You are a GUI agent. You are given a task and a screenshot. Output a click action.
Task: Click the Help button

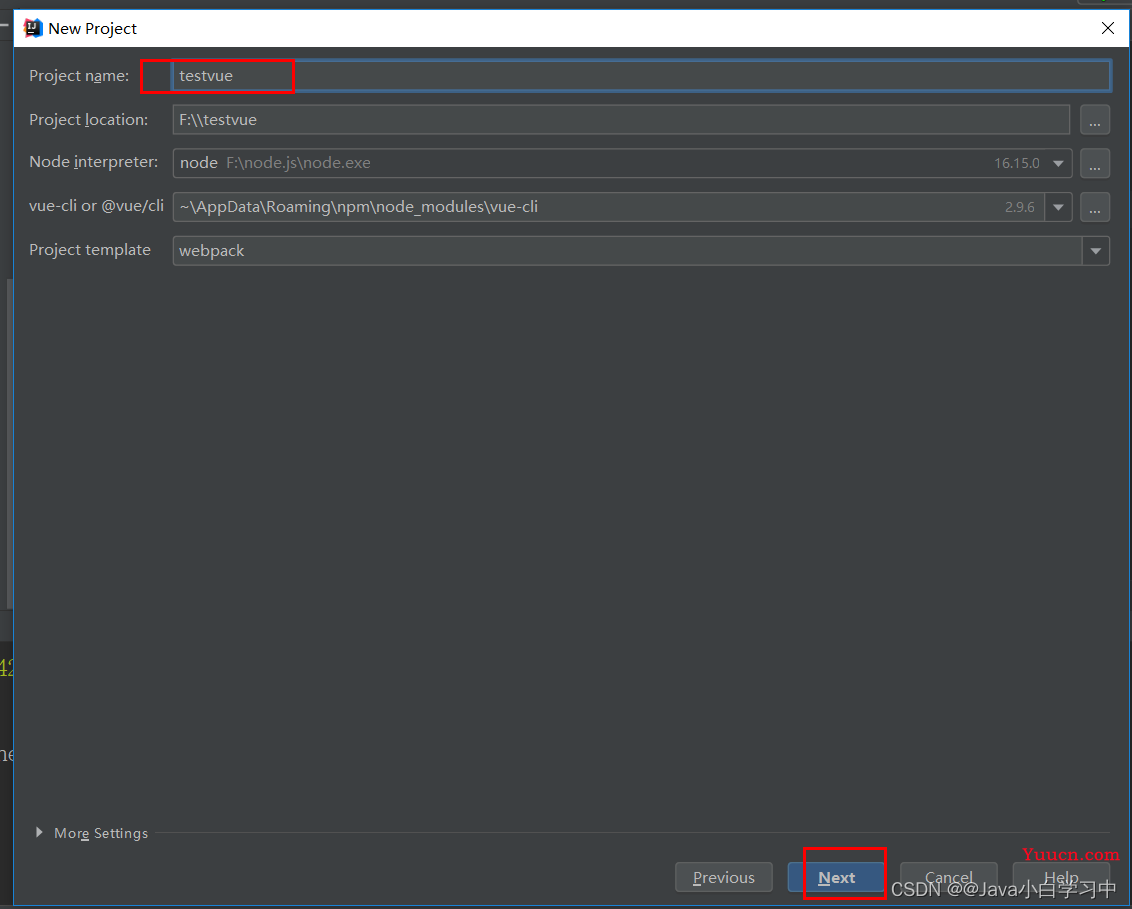(x=1061, y=877)
